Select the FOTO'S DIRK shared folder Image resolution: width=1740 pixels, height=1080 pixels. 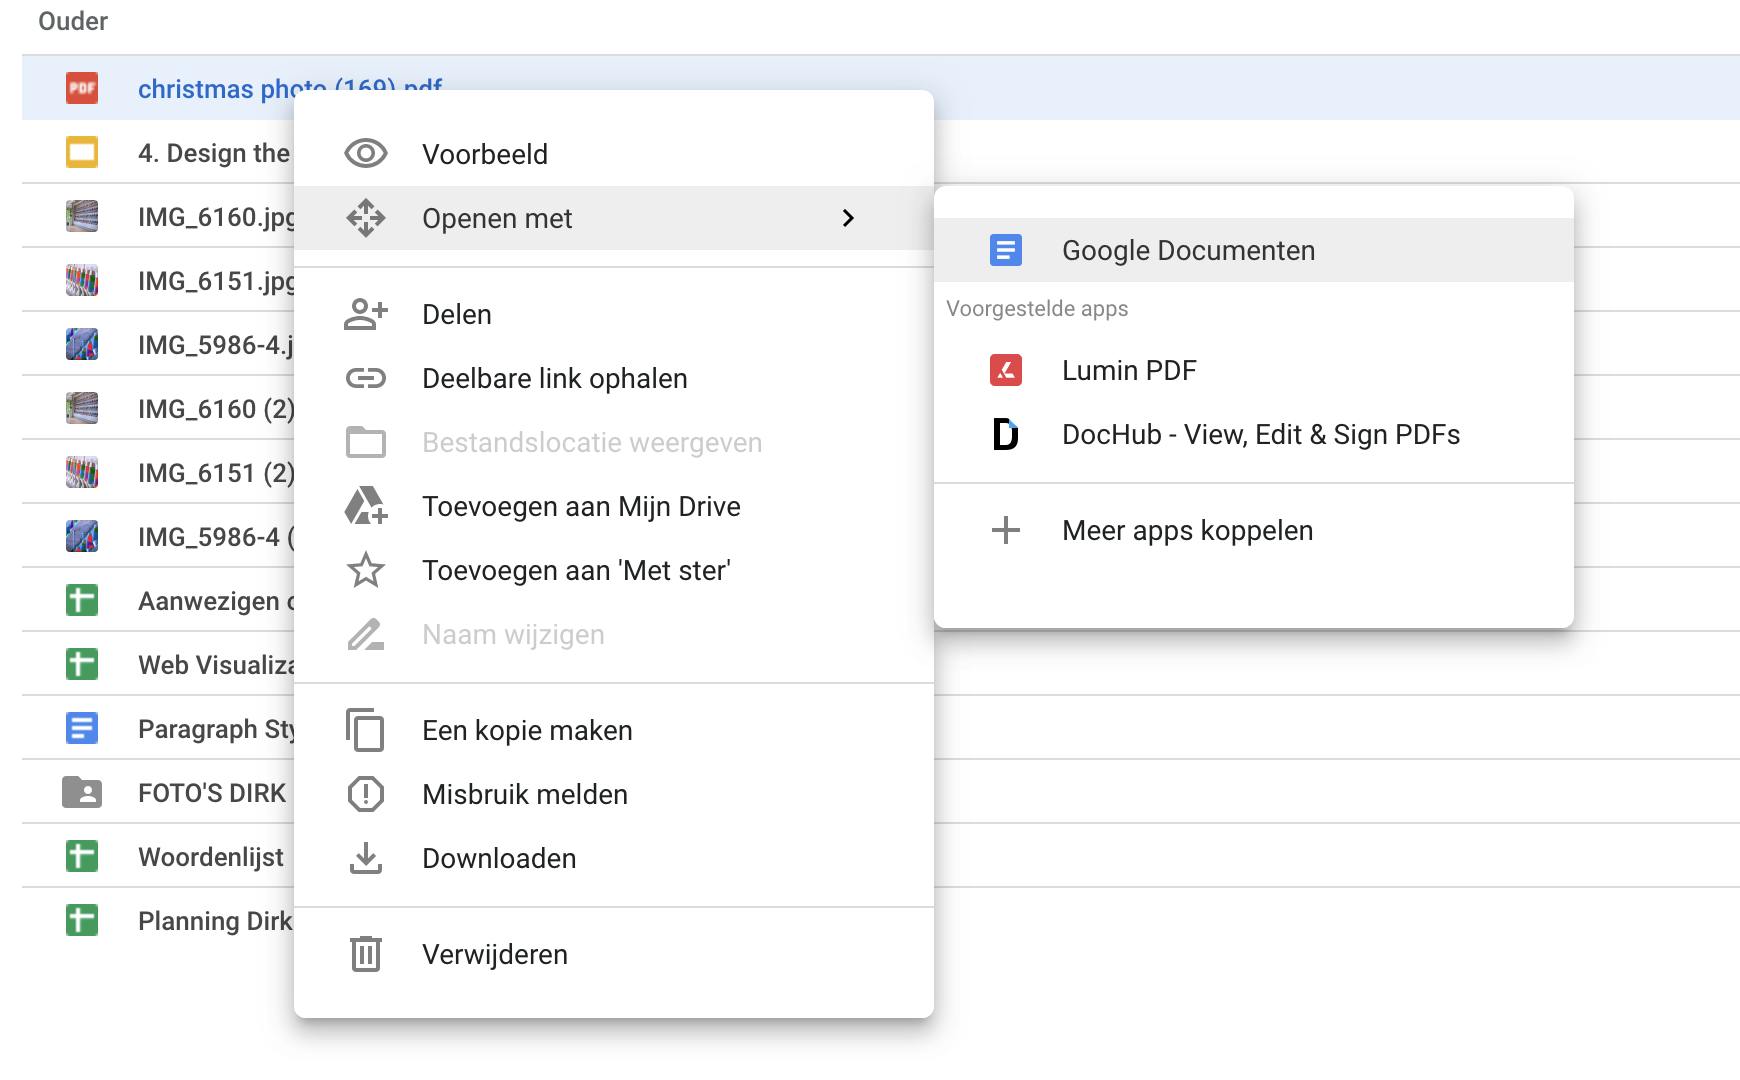(211, 793)
